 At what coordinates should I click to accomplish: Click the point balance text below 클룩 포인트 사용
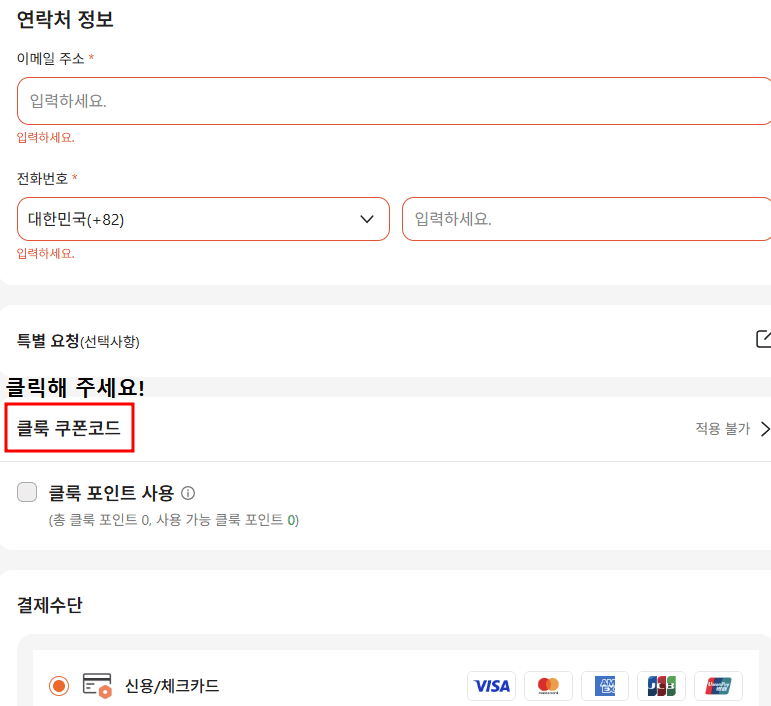(174, 520)
